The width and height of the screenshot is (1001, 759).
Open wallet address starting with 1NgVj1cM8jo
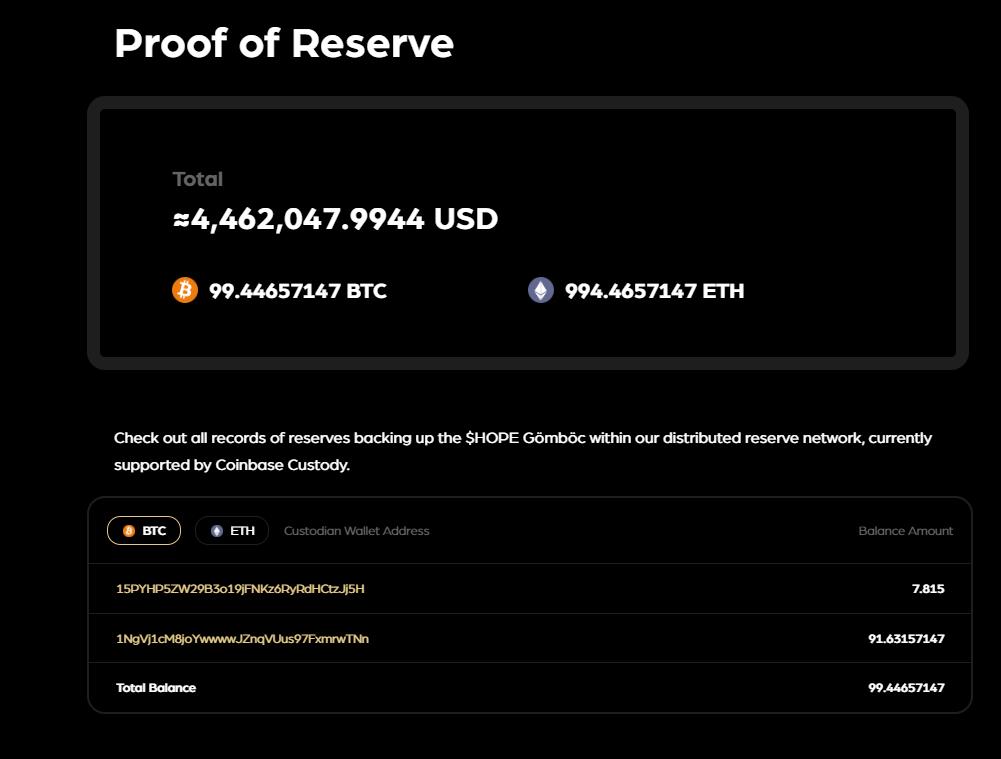click(242, 638)
